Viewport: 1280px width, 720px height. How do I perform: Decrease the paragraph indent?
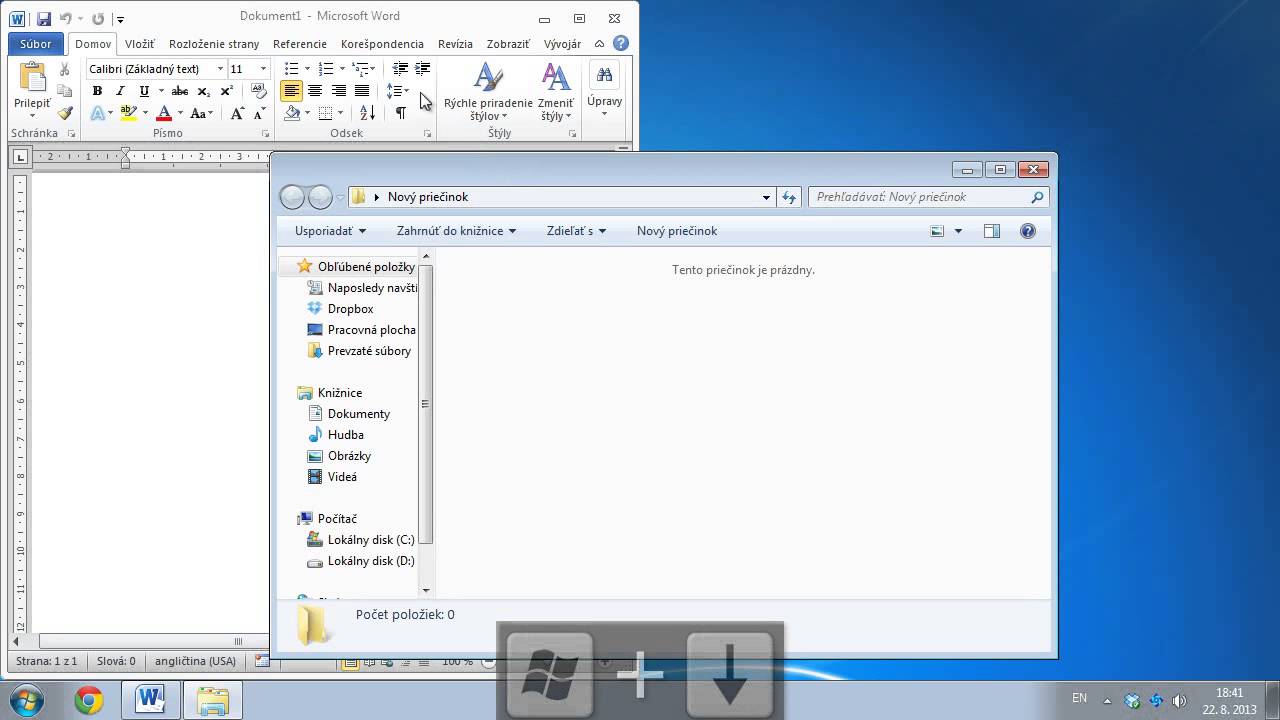click(400, 68)
